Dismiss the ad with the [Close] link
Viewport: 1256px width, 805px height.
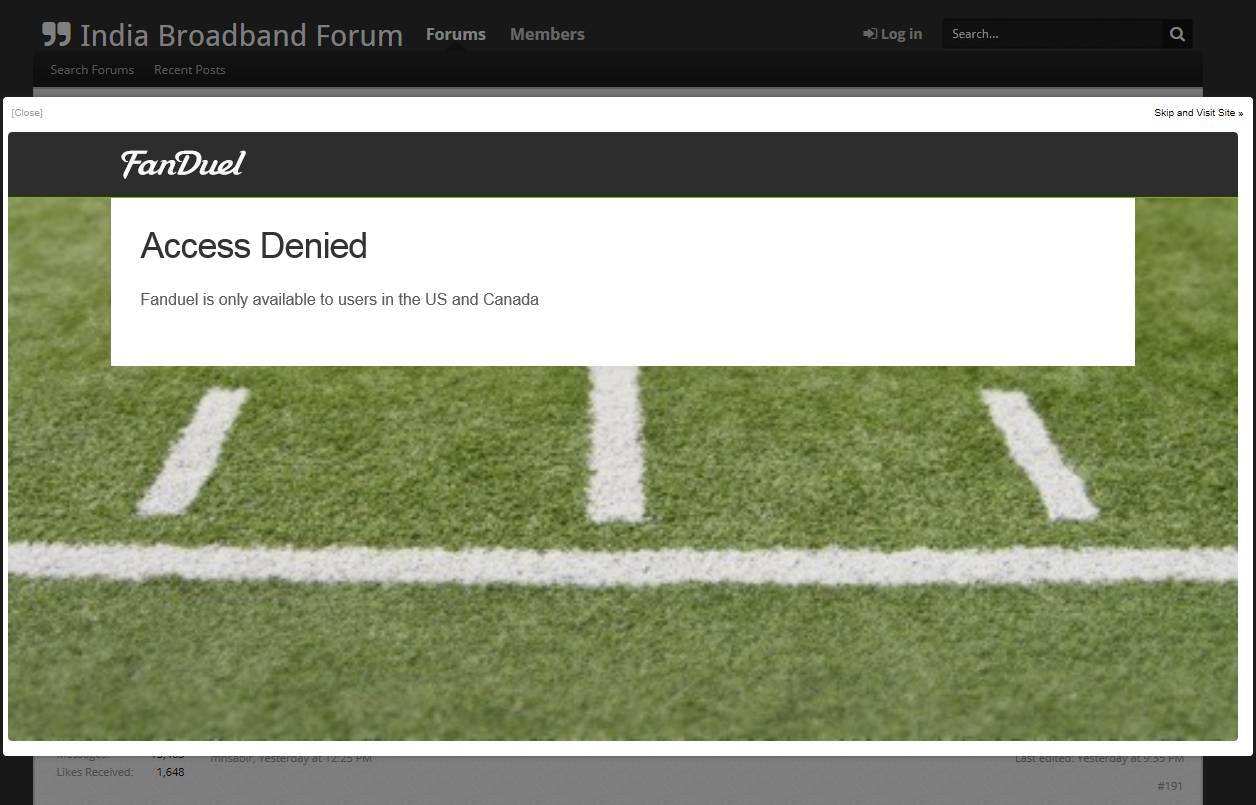27,113
